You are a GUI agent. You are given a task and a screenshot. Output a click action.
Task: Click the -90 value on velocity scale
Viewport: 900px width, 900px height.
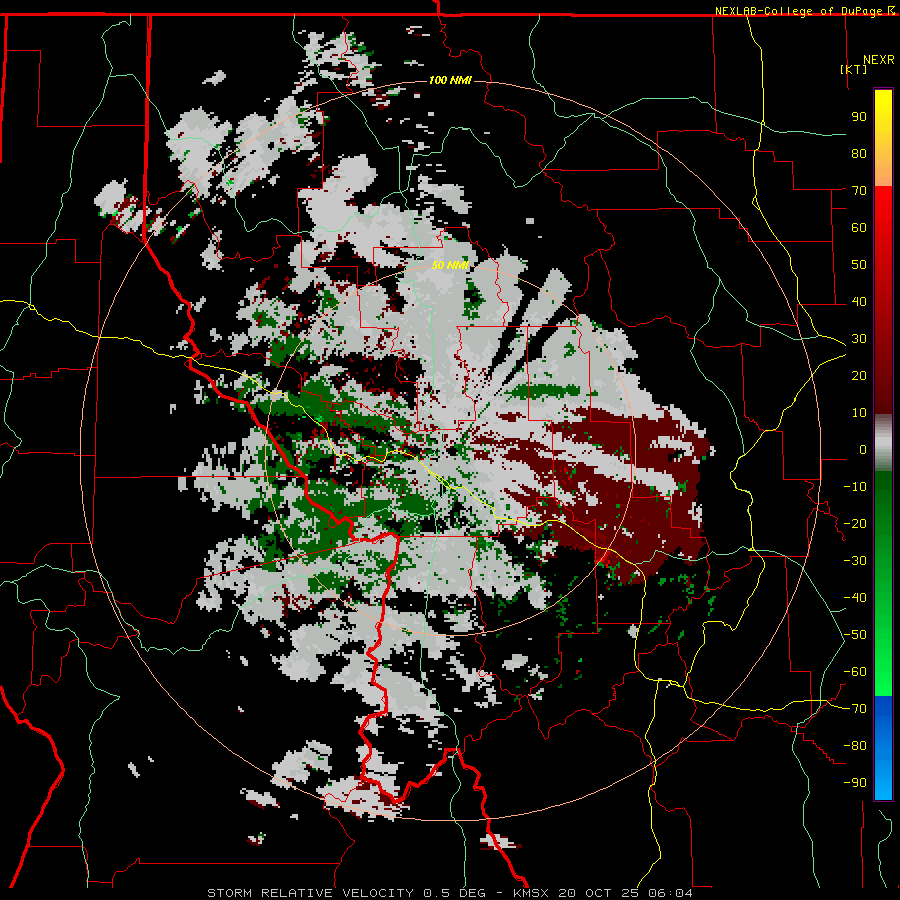coord(855,783)
